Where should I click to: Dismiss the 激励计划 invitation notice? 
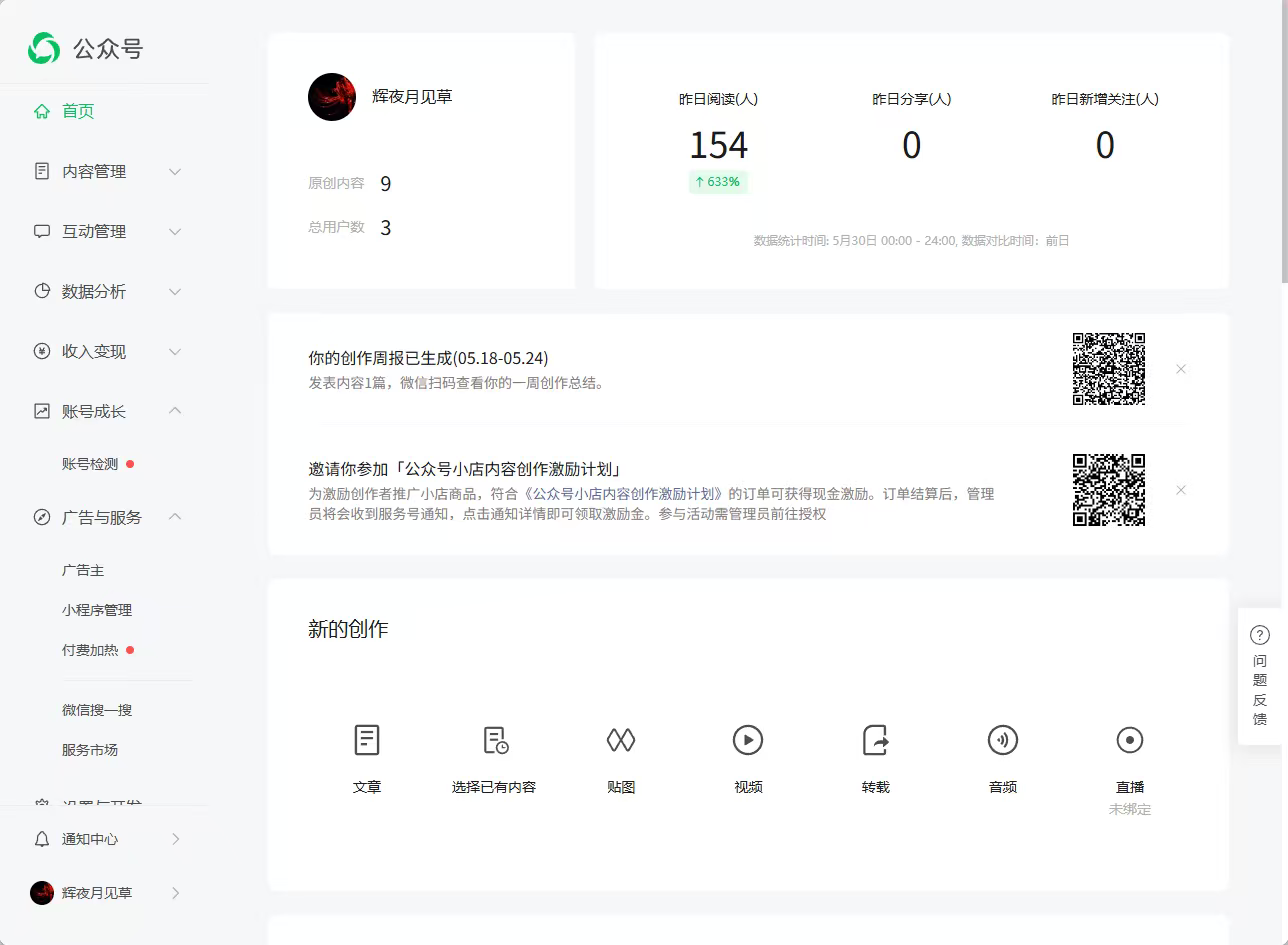click(1181, 490)
